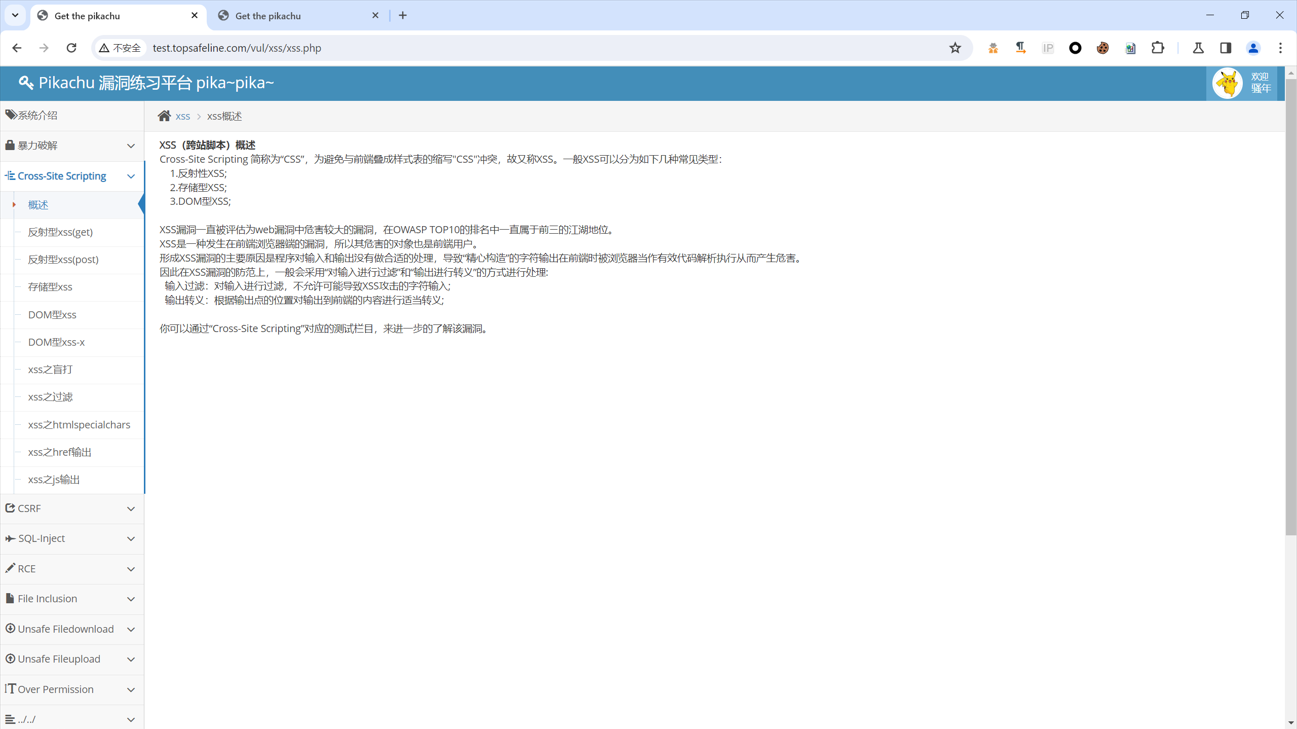Expand the Unsafe Fileupload section

71,659
